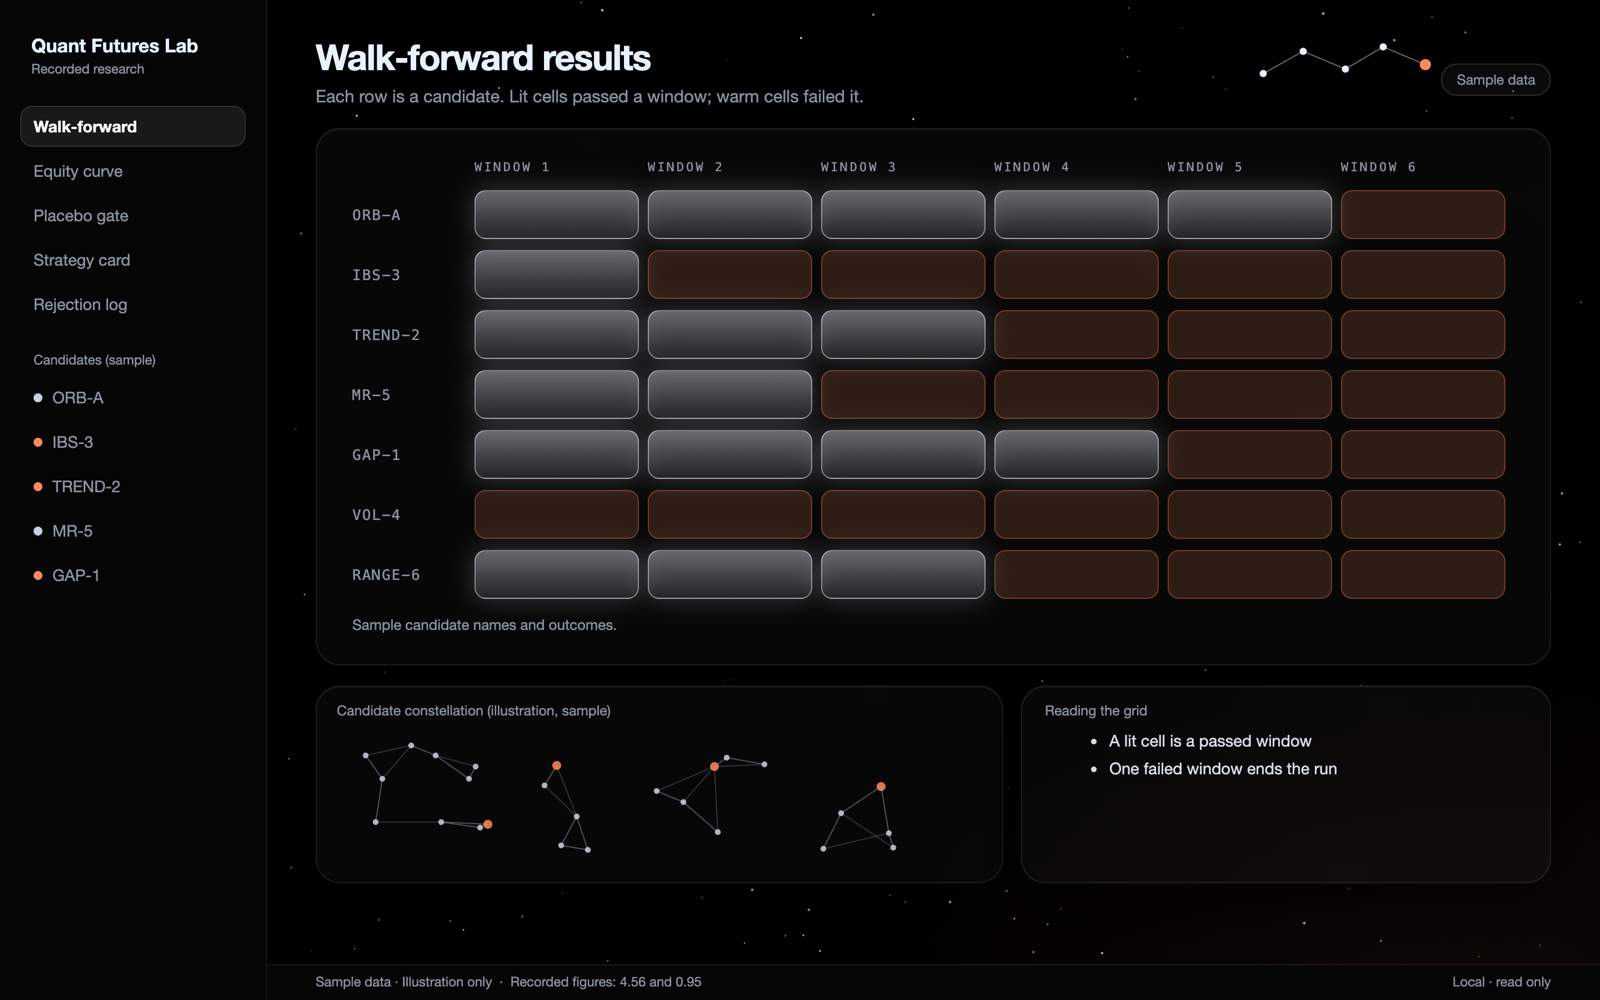
Task: Click GAP-1 Window 4 passed cell
Action: coord(1076,454)
